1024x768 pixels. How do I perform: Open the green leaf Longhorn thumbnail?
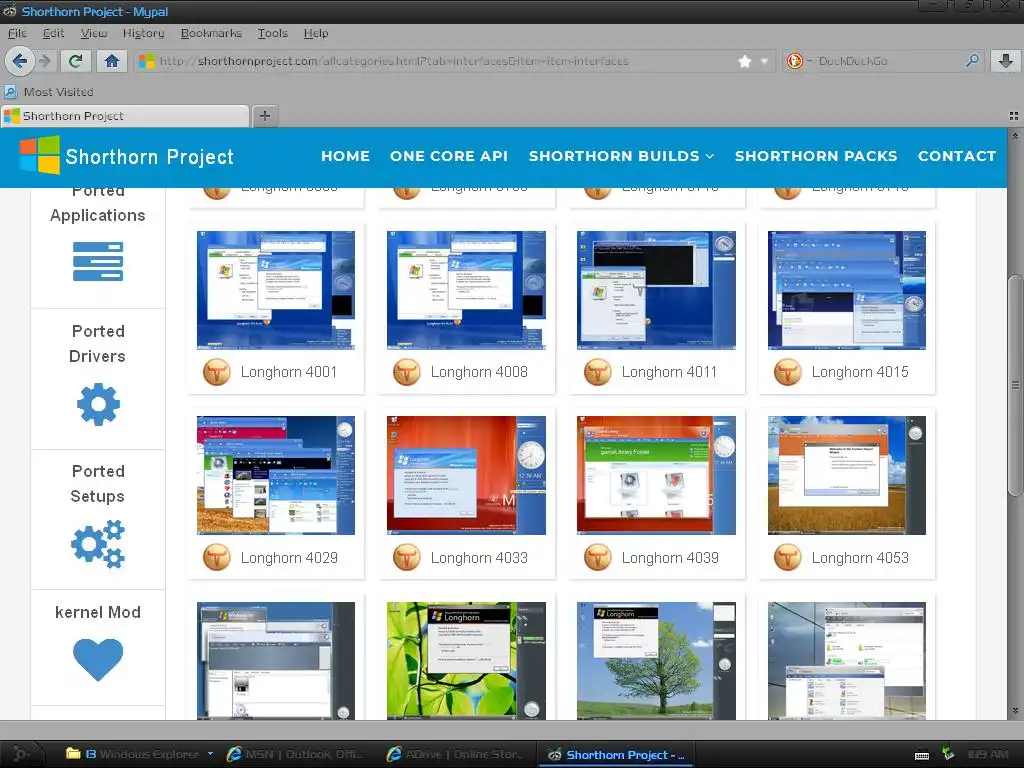click(x=466, y=661)
